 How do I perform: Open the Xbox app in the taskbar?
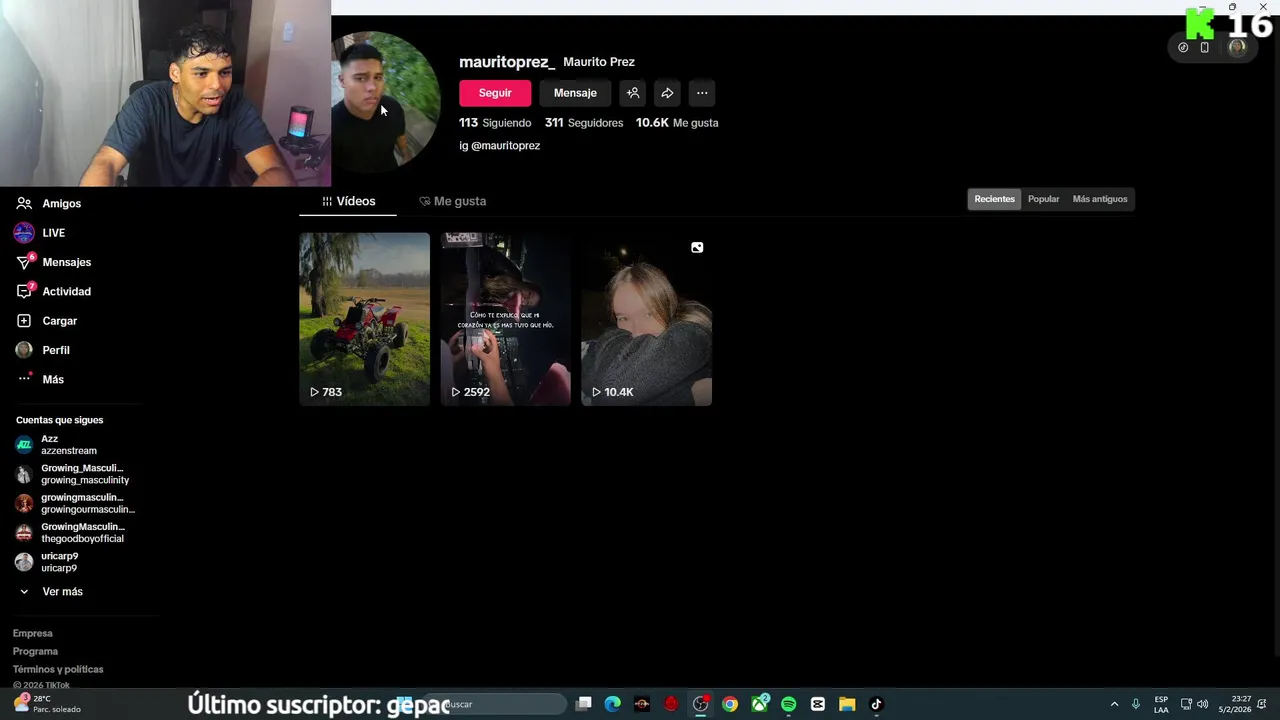click(760, 704)
